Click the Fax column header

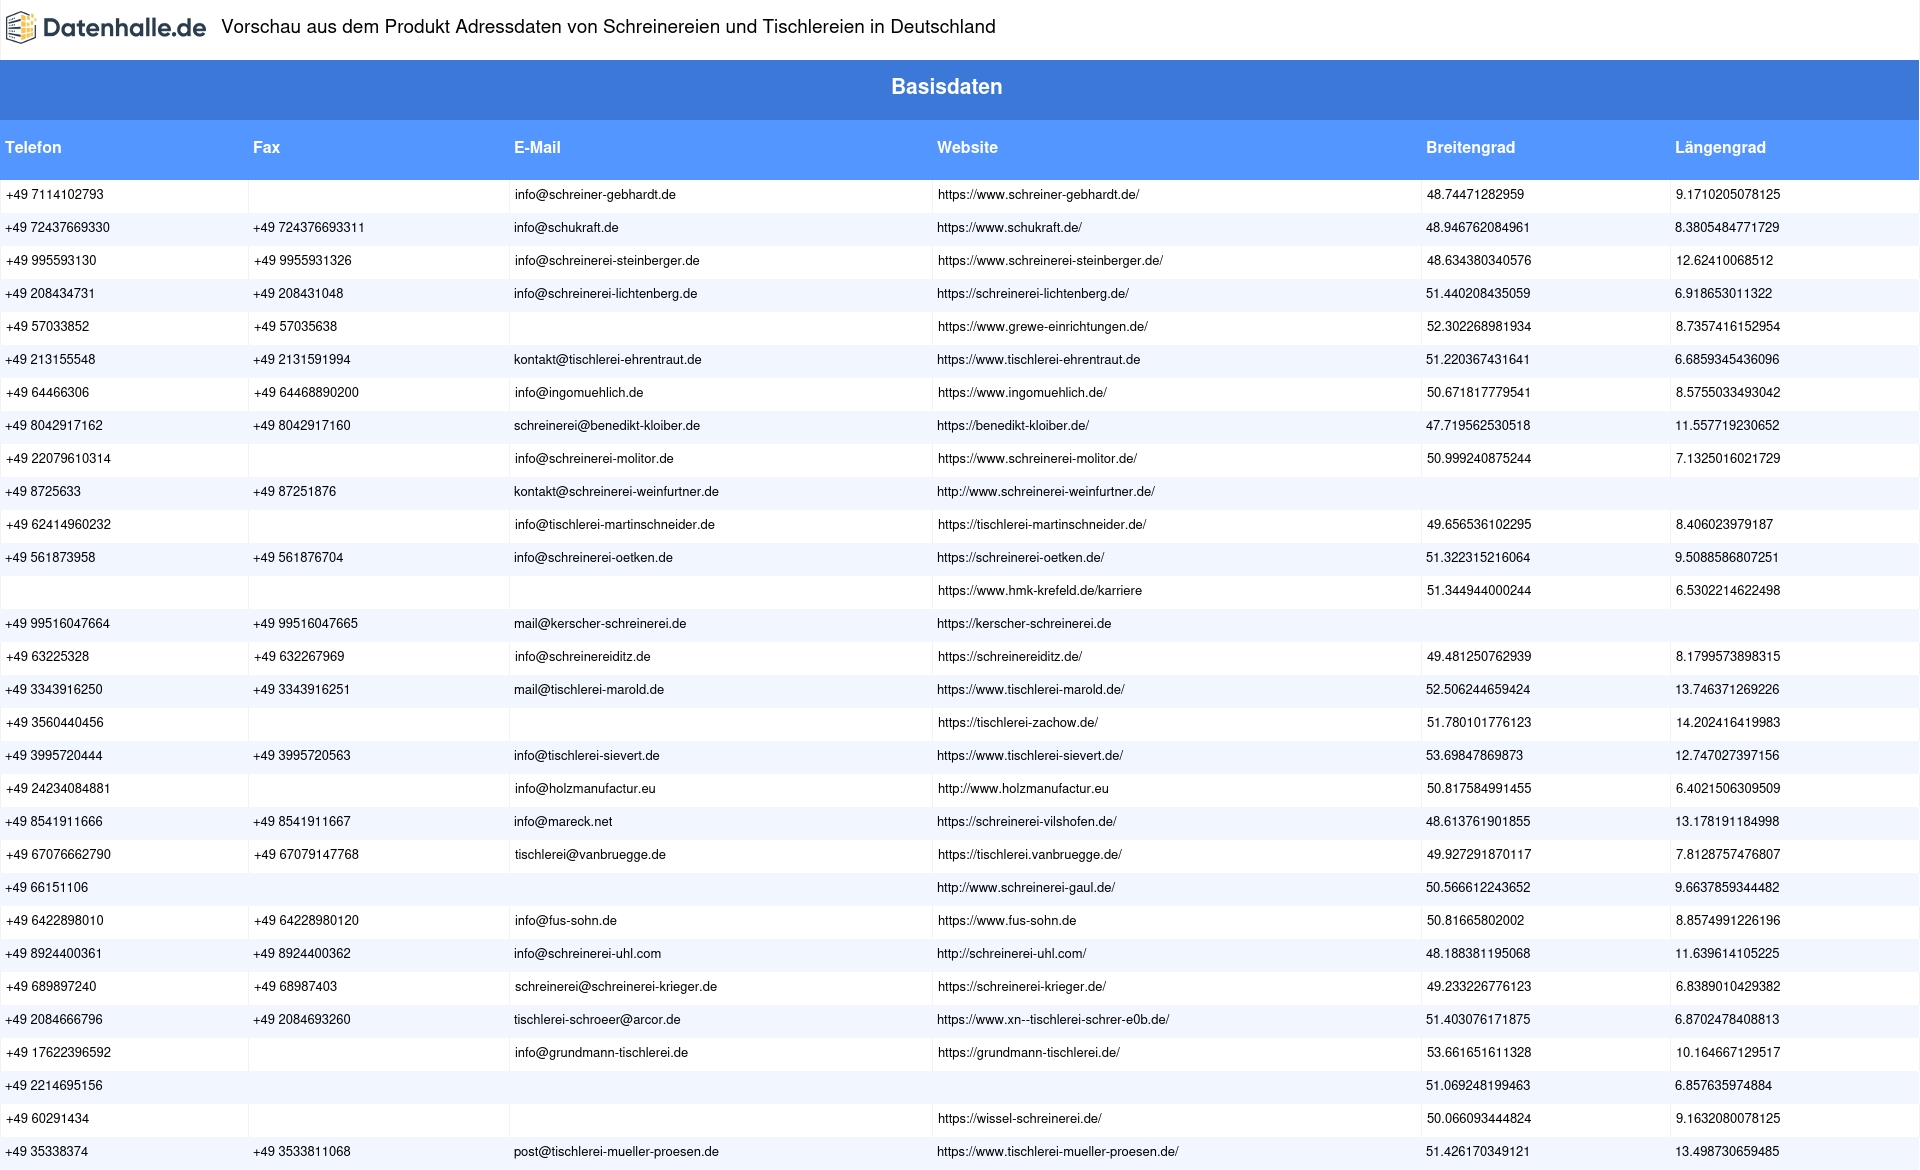tap(266, 147)
